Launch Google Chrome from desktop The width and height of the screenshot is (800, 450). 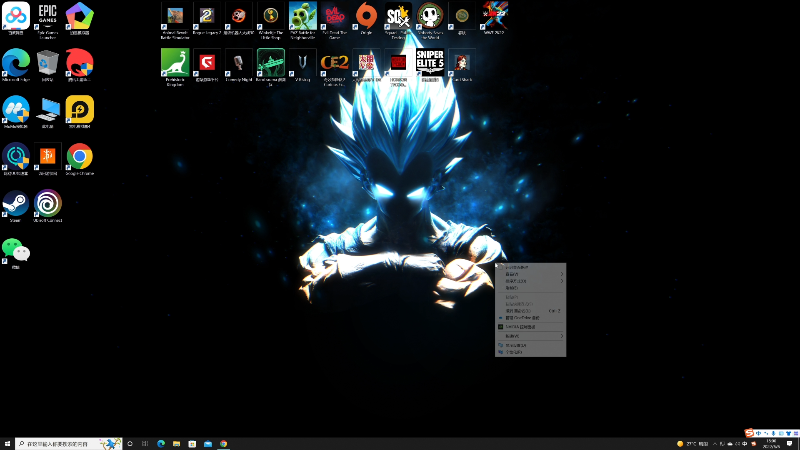pyautogui.click(x=80, y=159)
